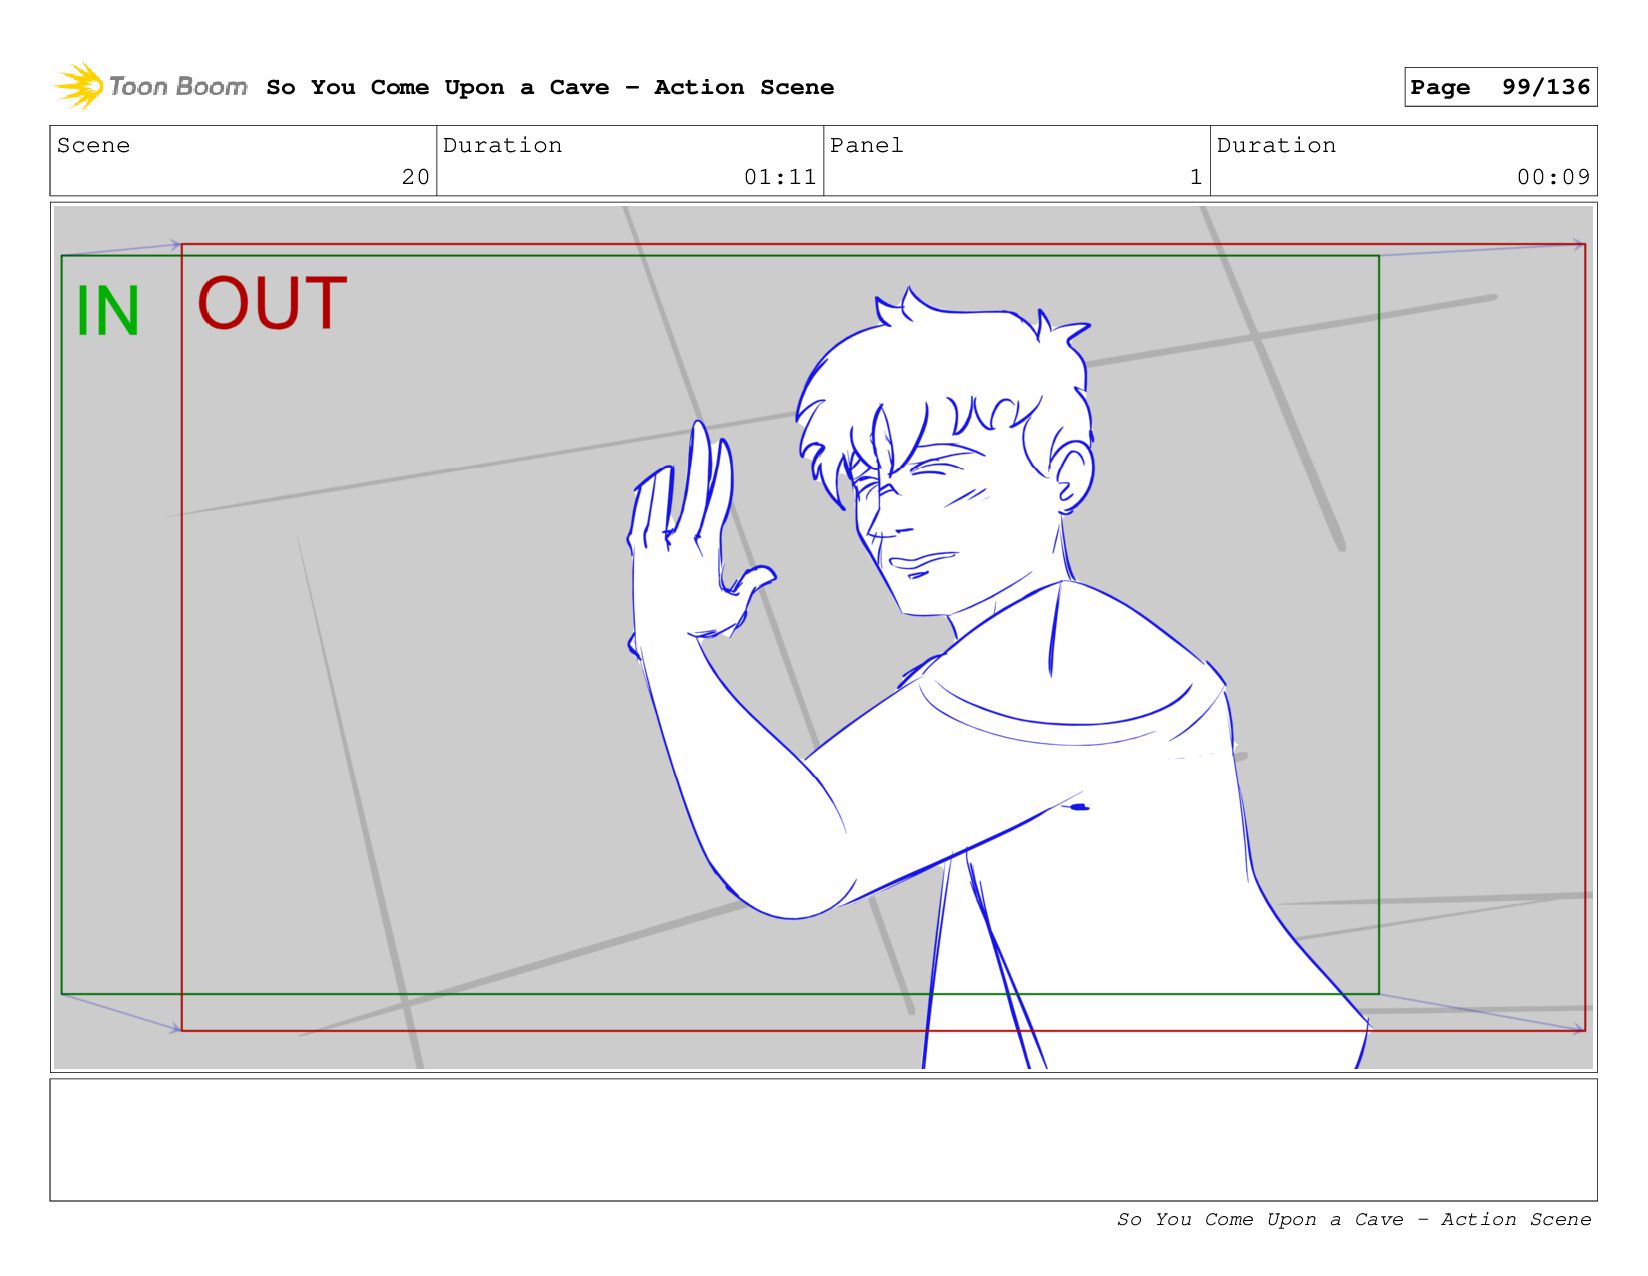The width and height of the screenshot is (1648, 1276).
Task: Click the scene duration value '01:11'
Action: [x=780, y=177]
